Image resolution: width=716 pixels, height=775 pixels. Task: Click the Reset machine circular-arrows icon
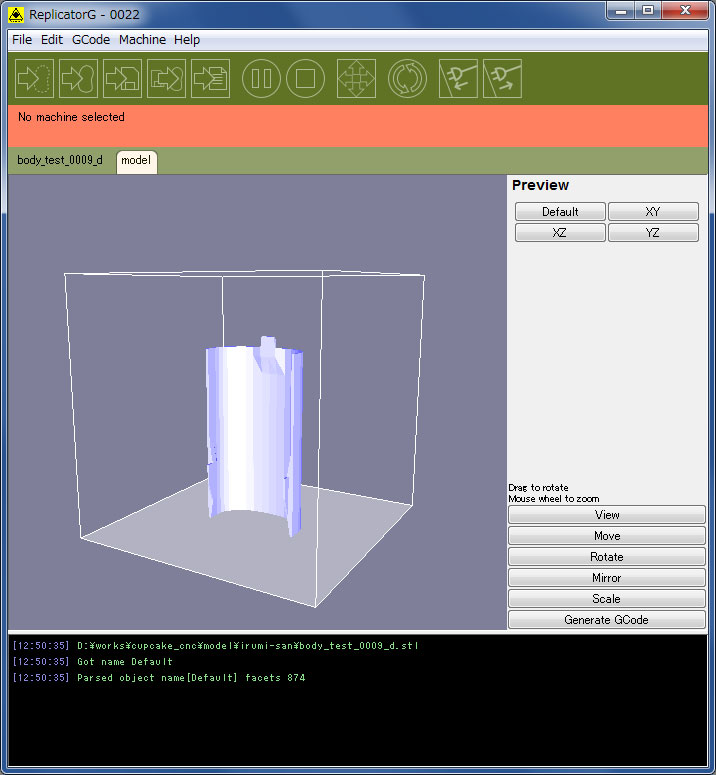tap(407, 79)
